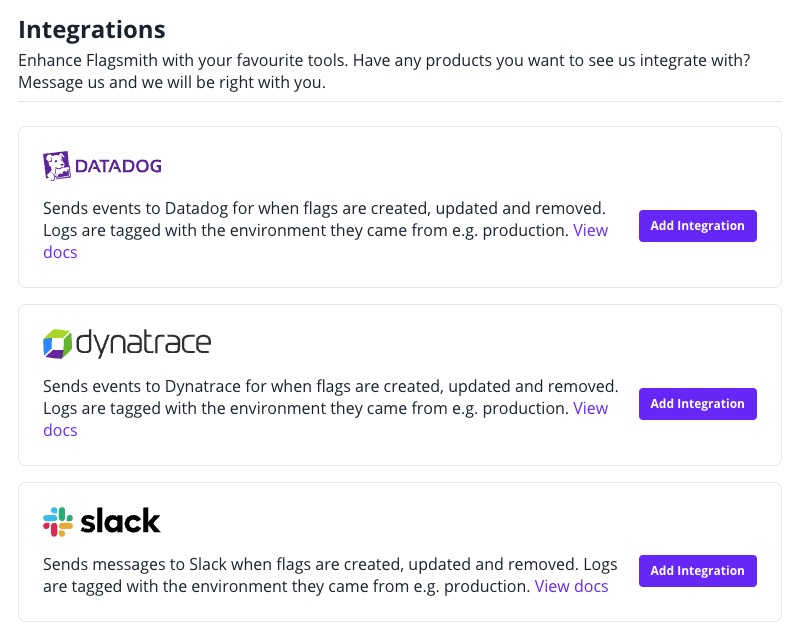Add the Slack integration
The image size is (800, 633).
point(697,570)
